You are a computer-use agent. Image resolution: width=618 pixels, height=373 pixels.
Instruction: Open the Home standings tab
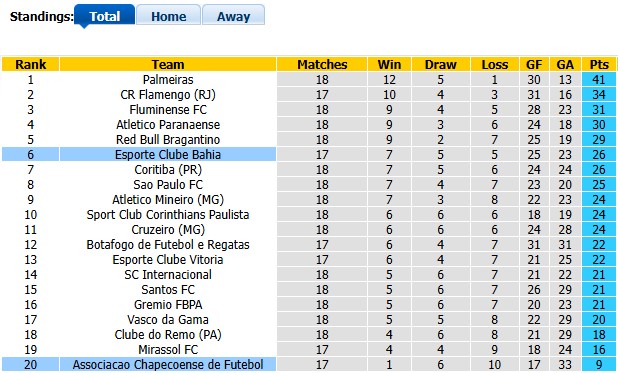169,16
